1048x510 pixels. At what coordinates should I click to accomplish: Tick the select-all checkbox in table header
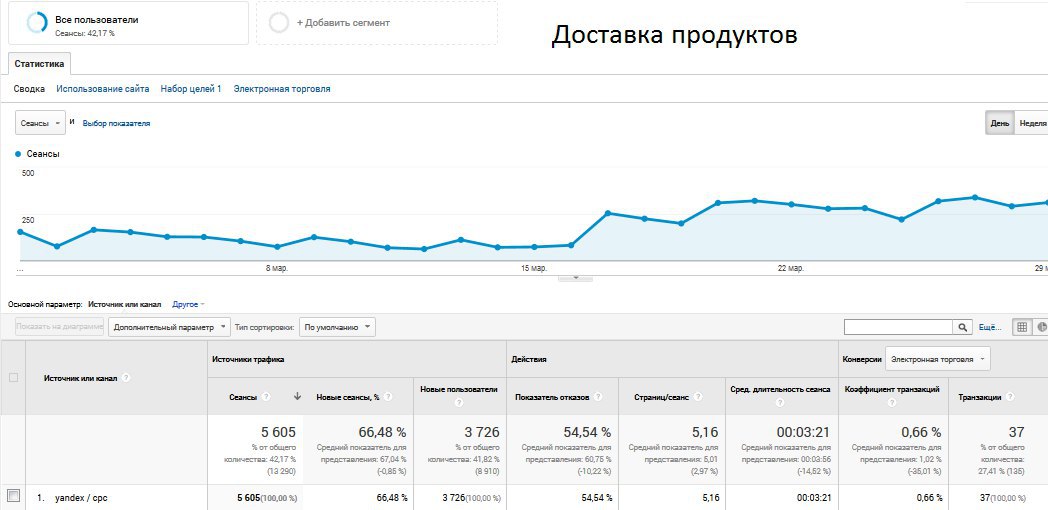tap(13, 378)
